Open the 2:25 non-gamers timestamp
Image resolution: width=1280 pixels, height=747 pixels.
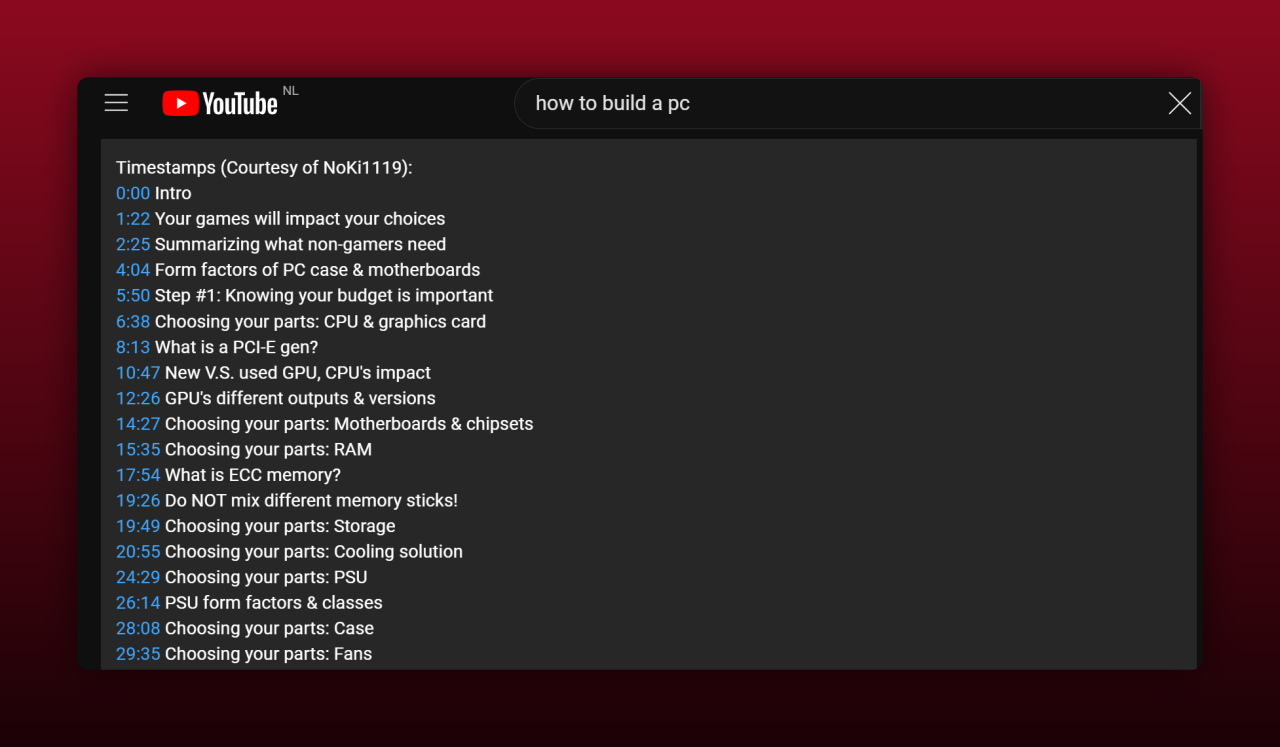pyautogui.click(x=133, y=244)
